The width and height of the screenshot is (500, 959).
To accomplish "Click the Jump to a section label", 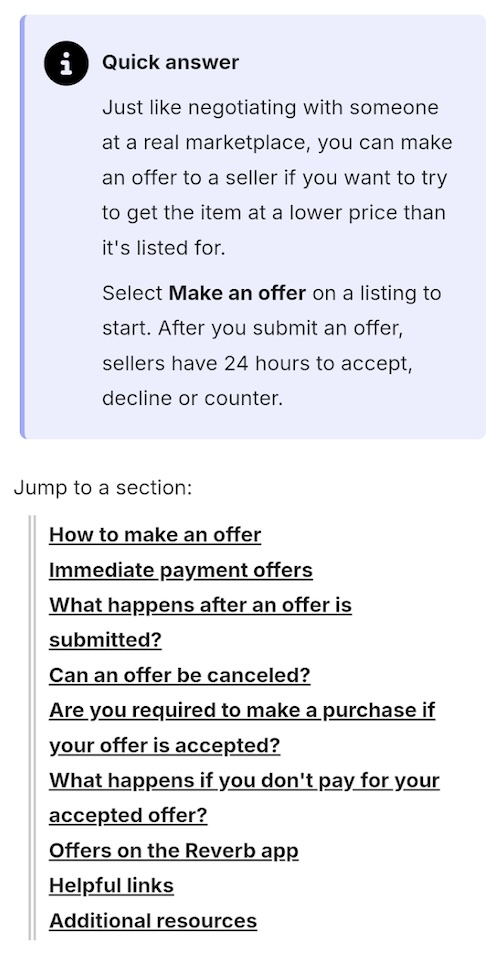I will pos(102,488).
